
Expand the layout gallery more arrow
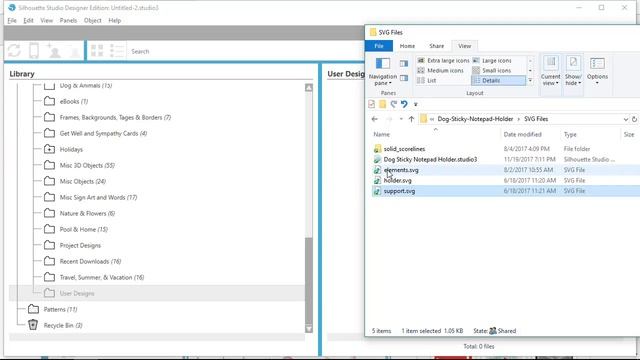pos(530,81)
